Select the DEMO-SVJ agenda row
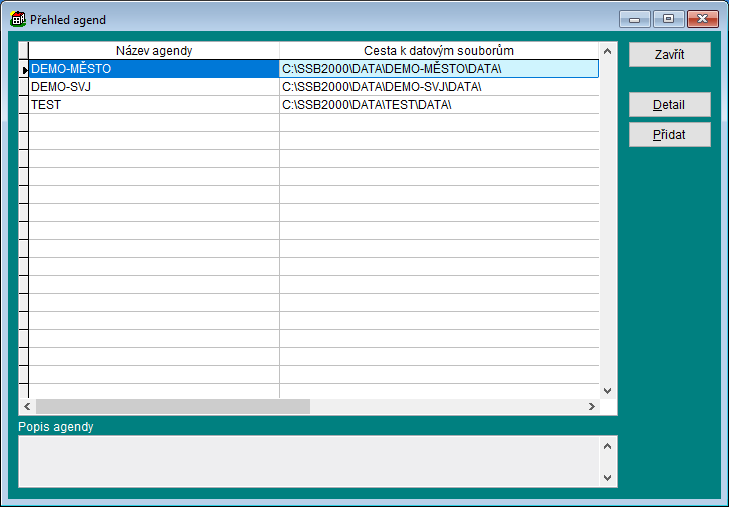 [154, 87]
